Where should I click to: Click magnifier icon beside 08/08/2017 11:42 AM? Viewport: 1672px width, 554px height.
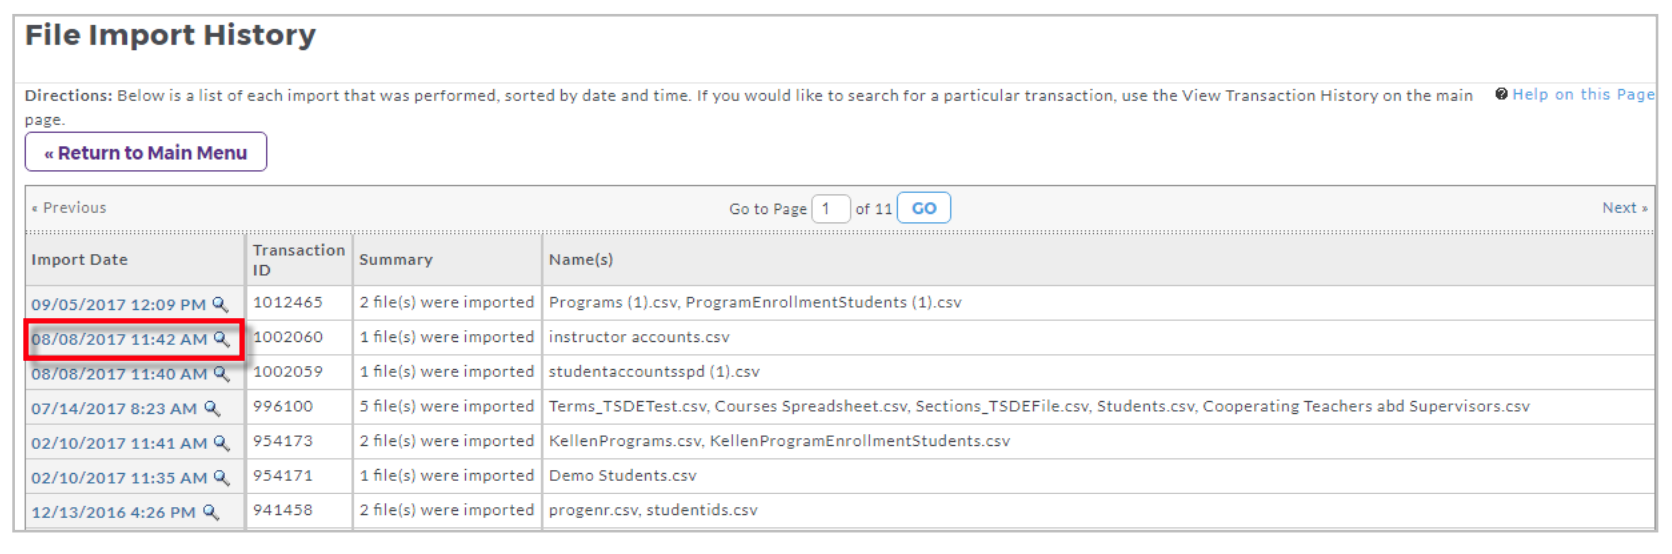click(222, 339)
